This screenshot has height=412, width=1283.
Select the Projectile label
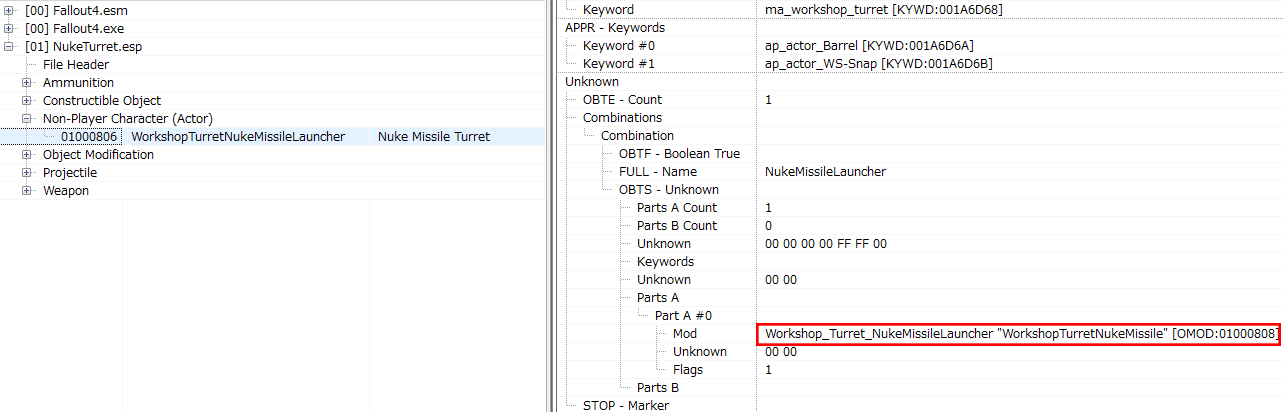70,172
